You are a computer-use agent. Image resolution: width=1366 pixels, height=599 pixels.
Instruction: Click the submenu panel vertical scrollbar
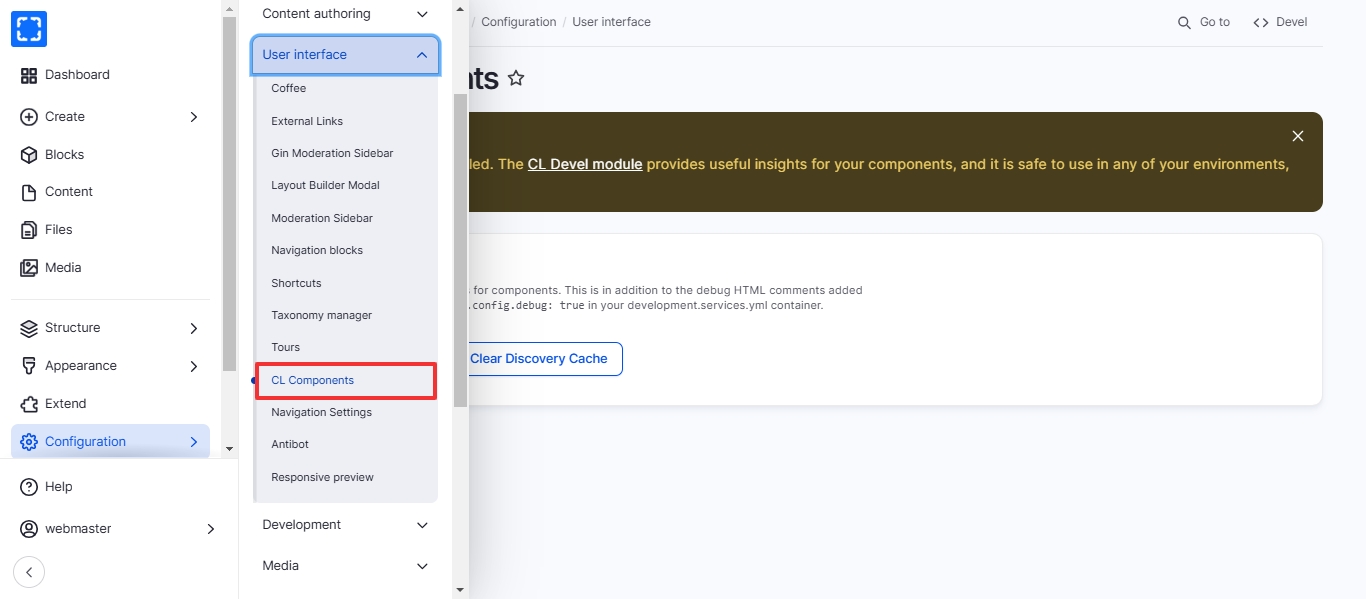pos(460,250)
